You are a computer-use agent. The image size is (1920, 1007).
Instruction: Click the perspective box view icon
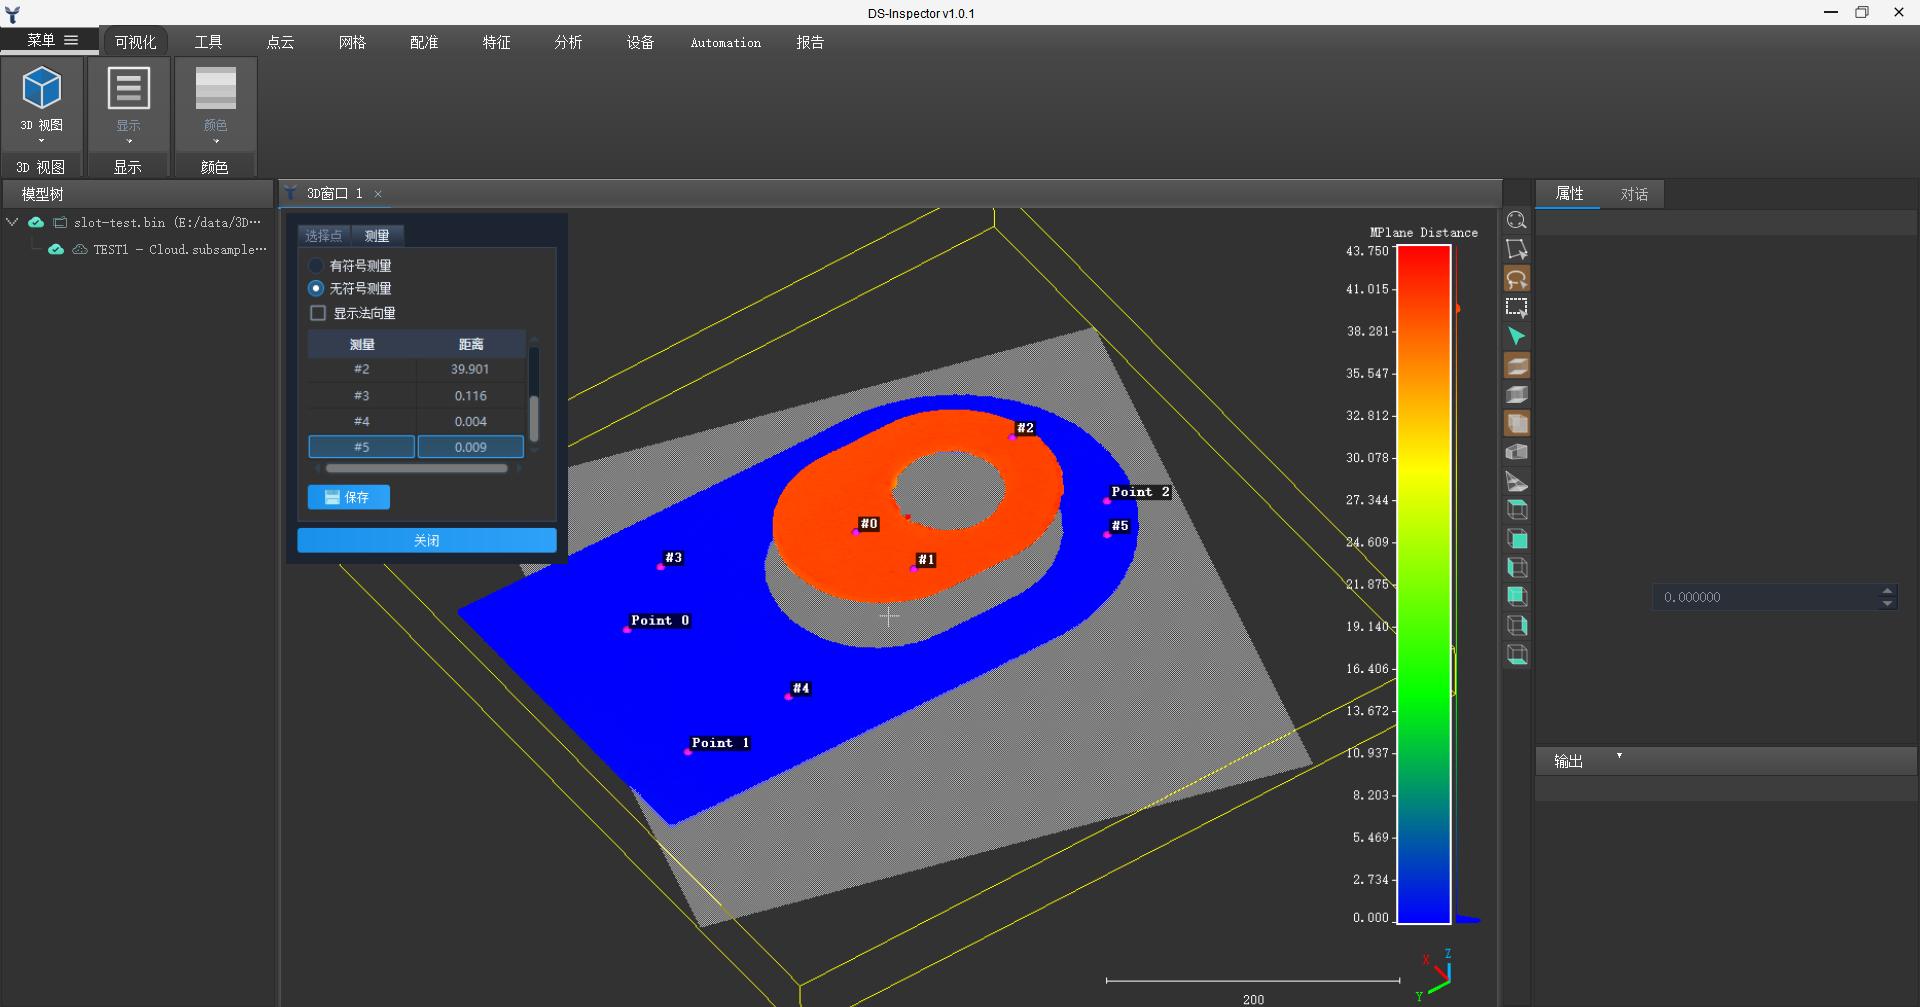click(1516, 453)
